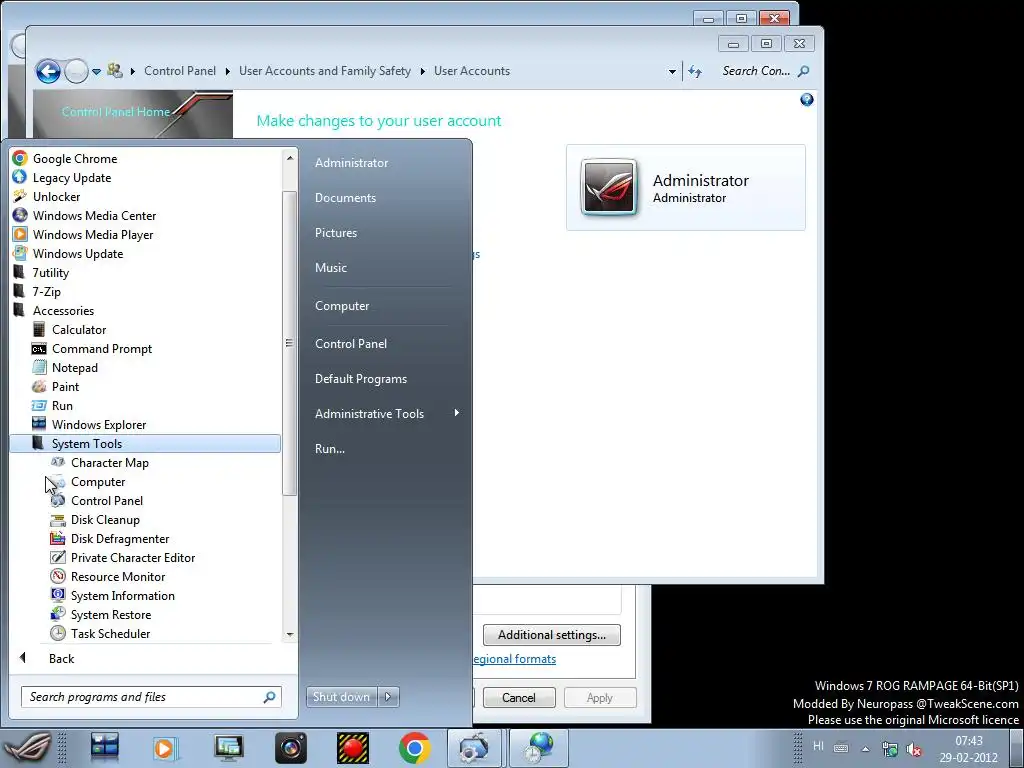Open Control Panel Home link
This screenshot has height=768, width=1024.
[x=116, y=112]
